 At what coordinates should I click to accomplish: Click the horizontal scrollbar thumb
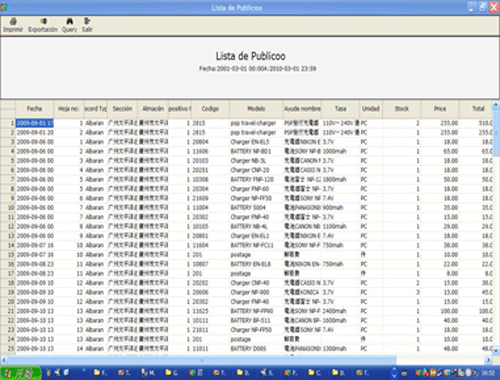(x=202, y=360)
